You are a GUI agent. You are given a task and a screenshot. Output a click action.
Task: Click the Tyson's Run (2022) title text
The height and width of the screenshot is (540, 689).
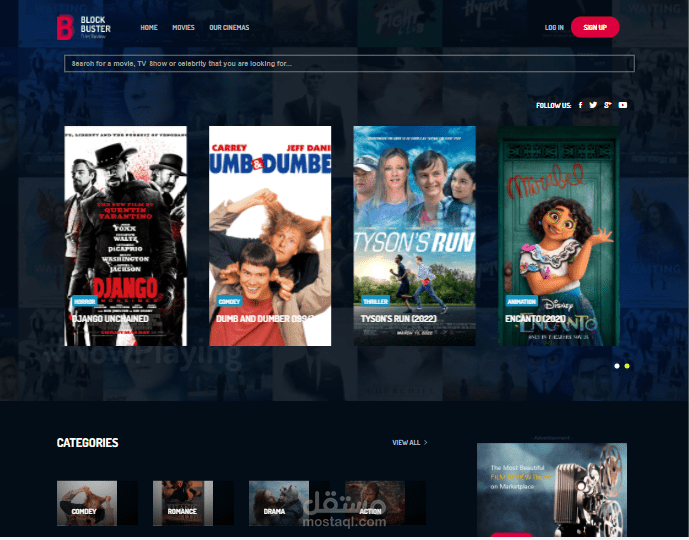(399, 319)
